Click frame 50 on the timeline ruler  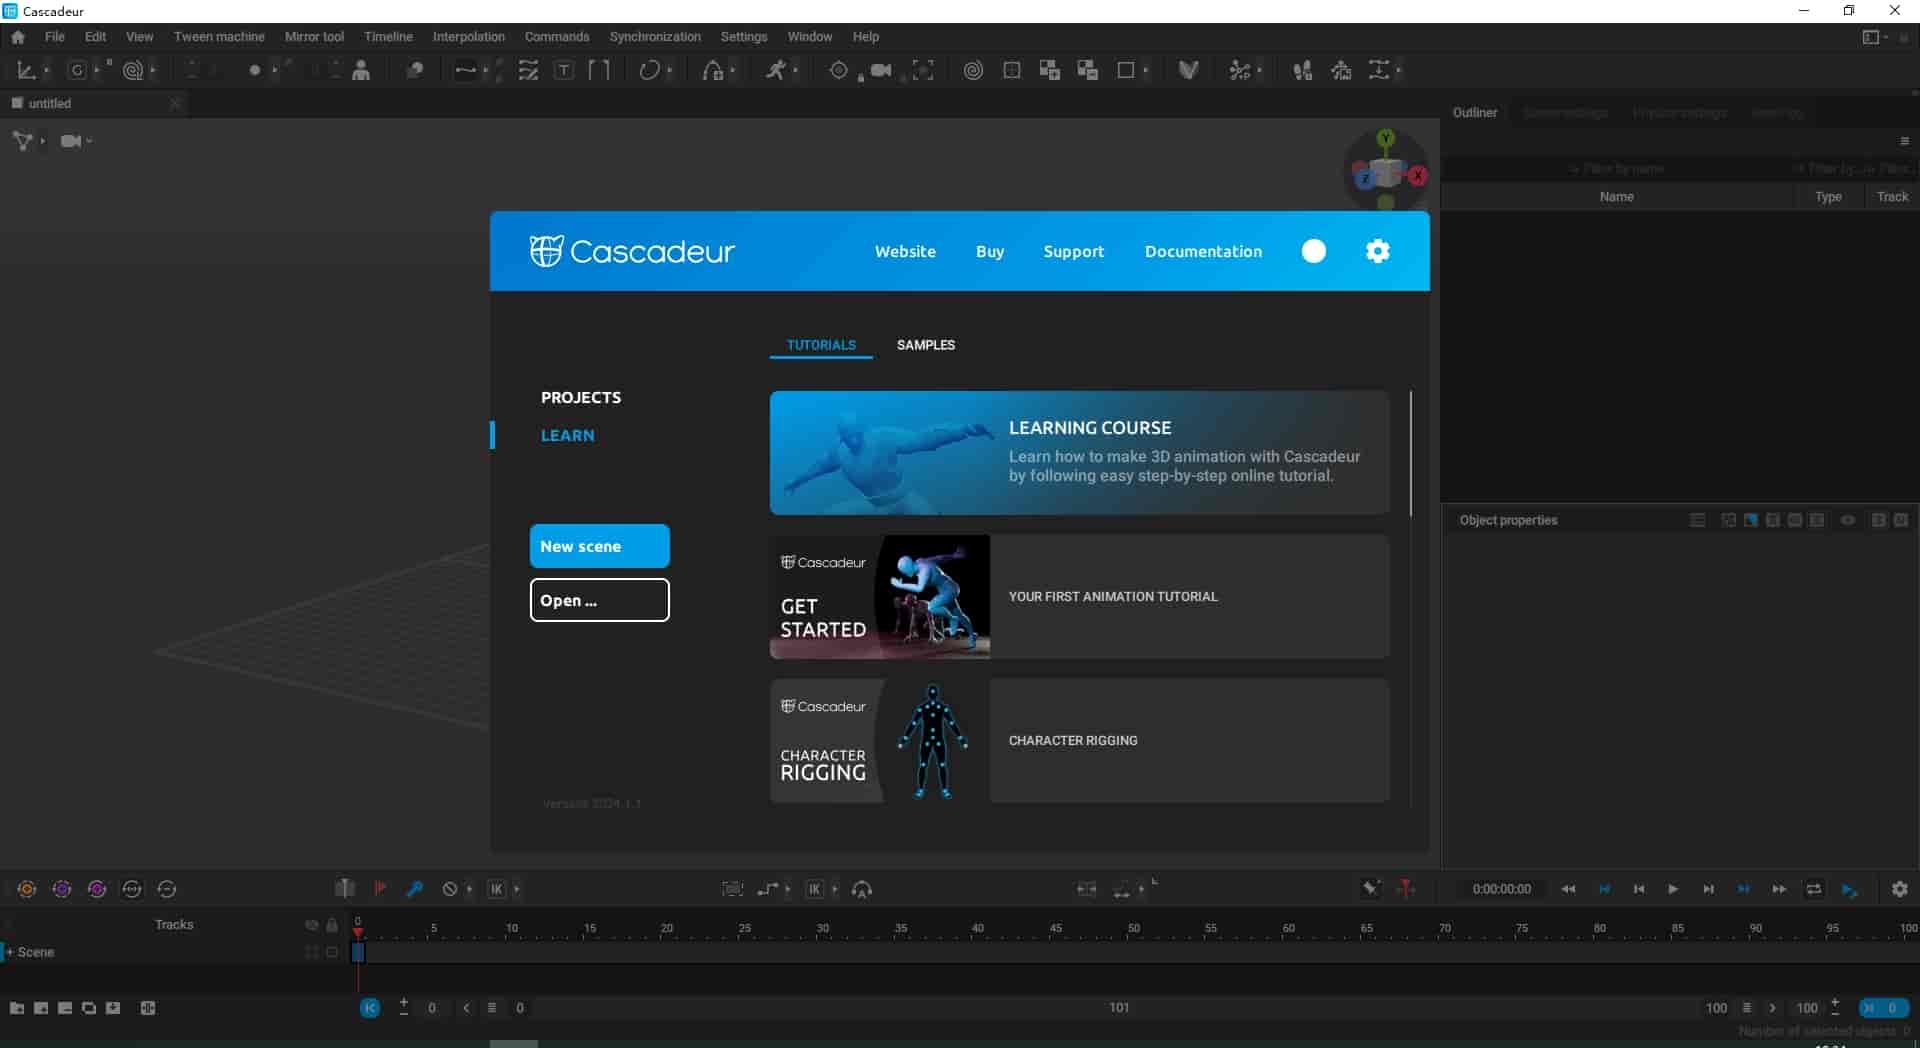coord(1133,929)
